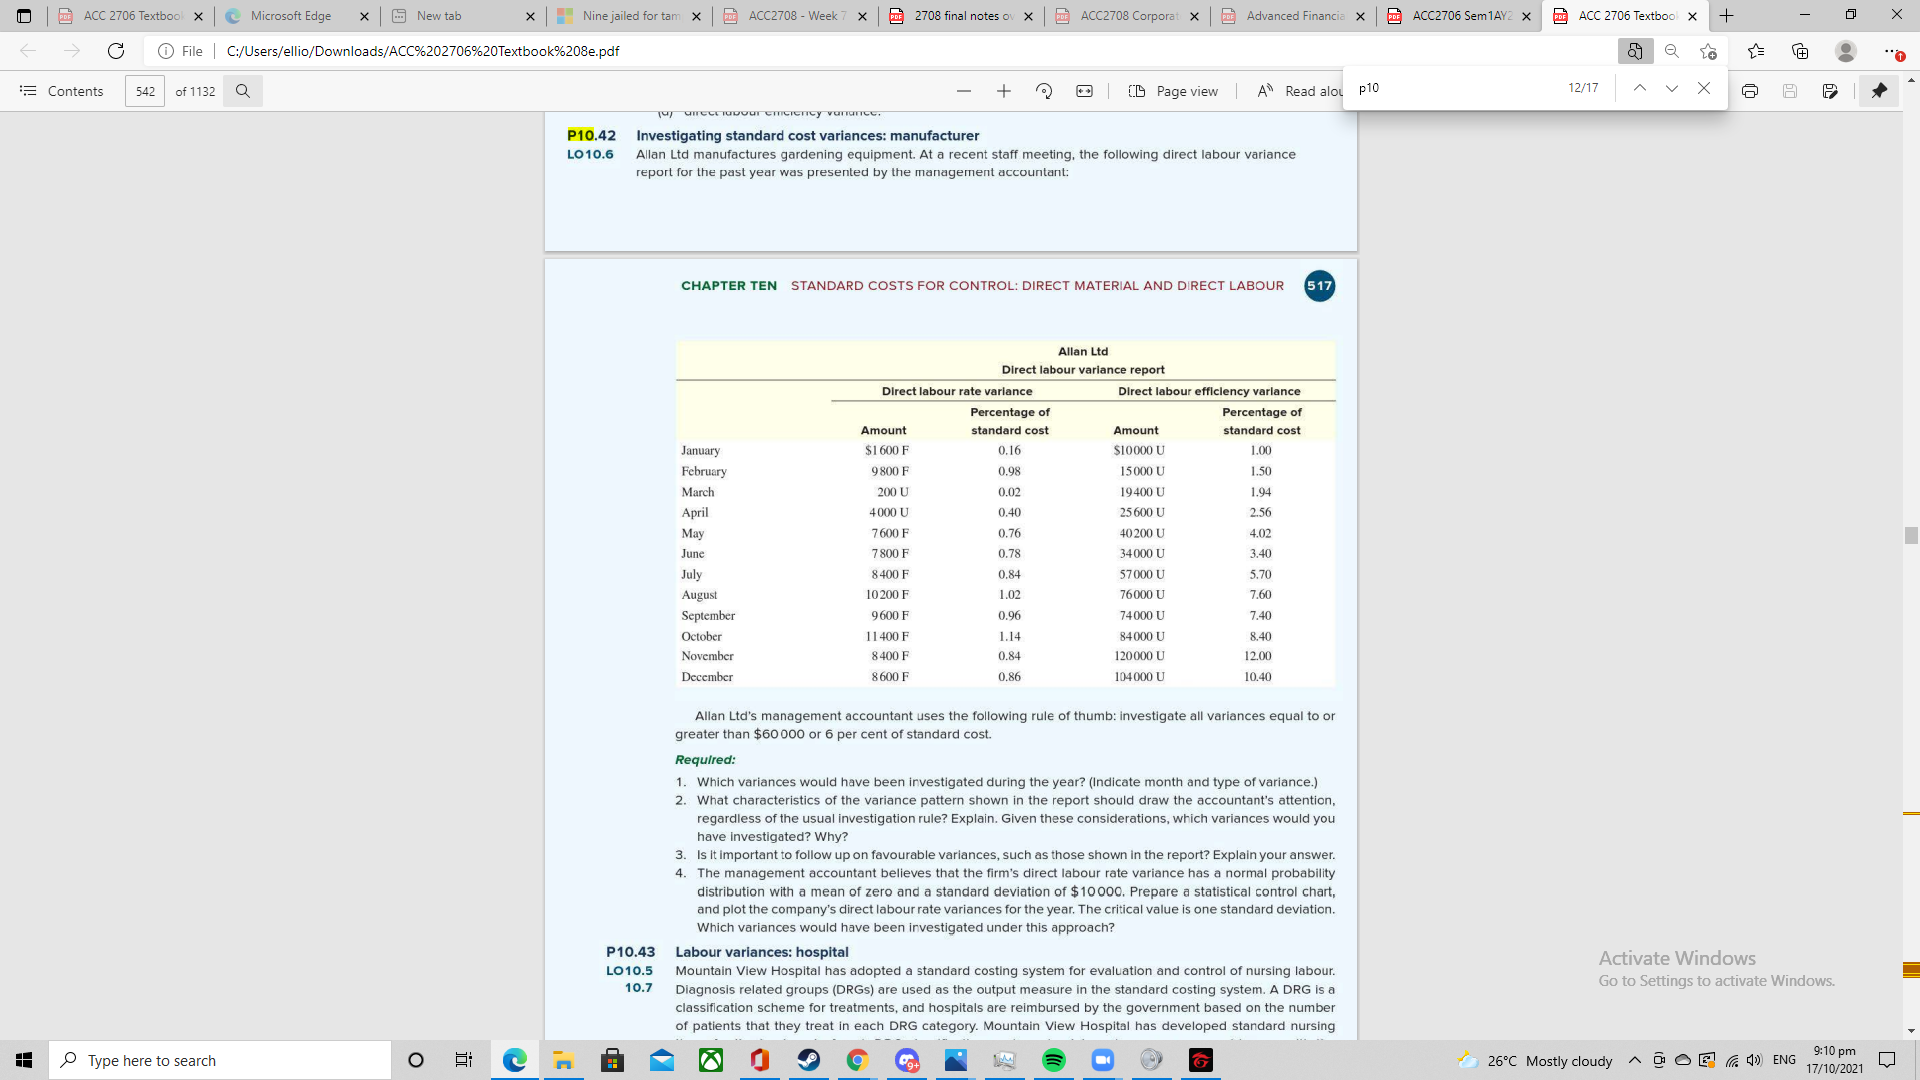
Task: Decrease zoom with minus control
Action: tap(963, 90)
